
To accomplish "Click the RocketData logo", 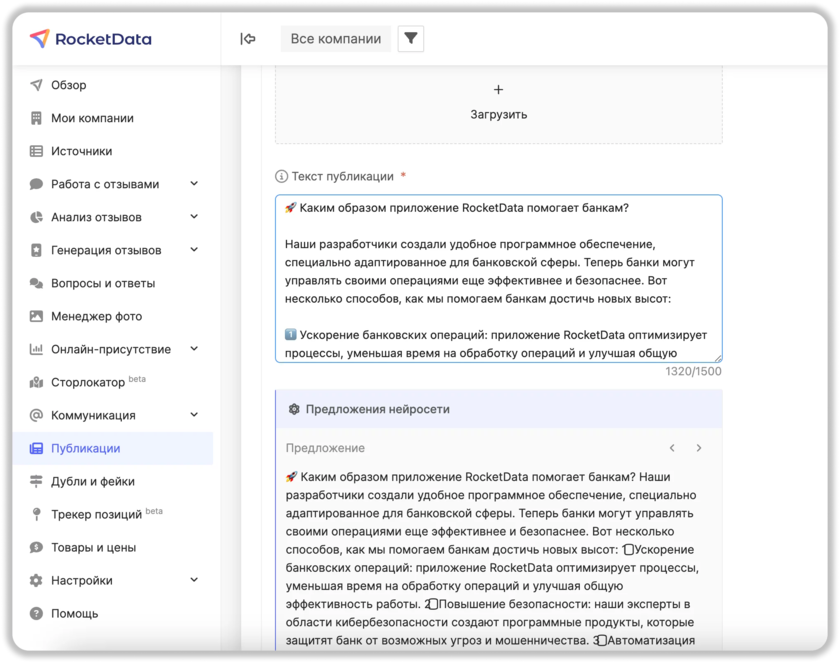I will [x=91, y=39].
